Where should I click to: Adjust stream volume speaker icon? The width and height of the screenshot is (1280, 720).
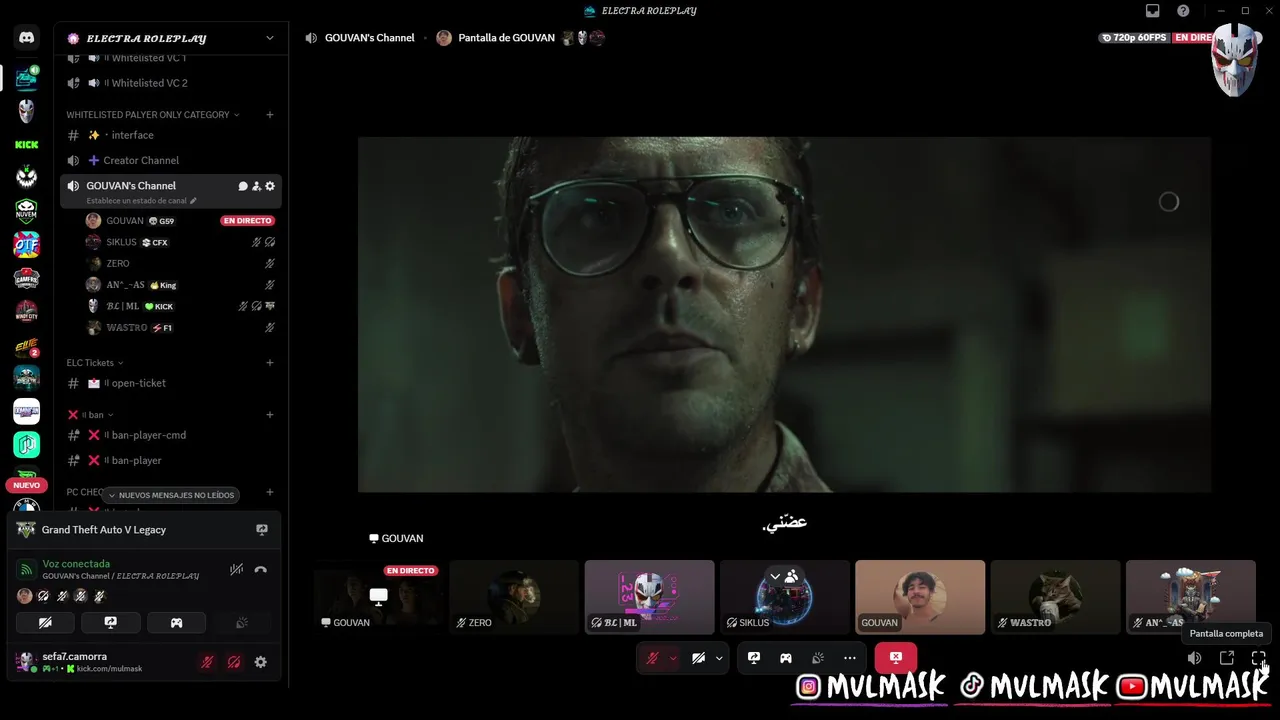pos(1195,658)
